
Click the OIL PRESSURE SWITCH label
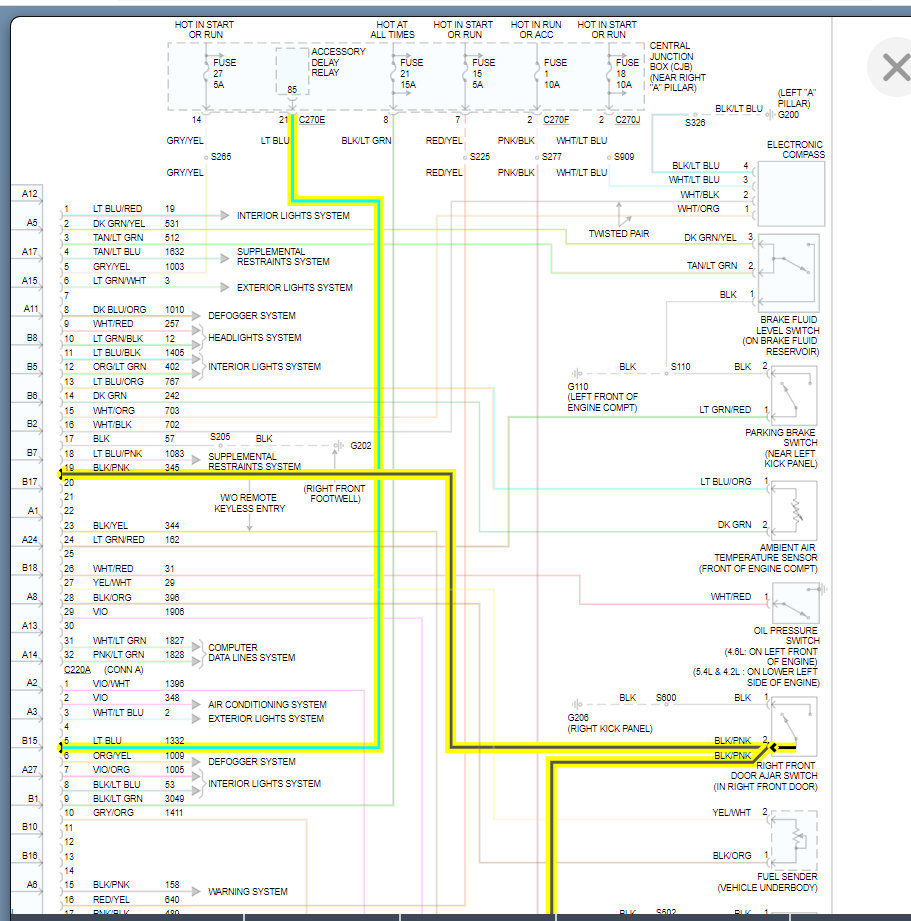(x=786, y=636)
